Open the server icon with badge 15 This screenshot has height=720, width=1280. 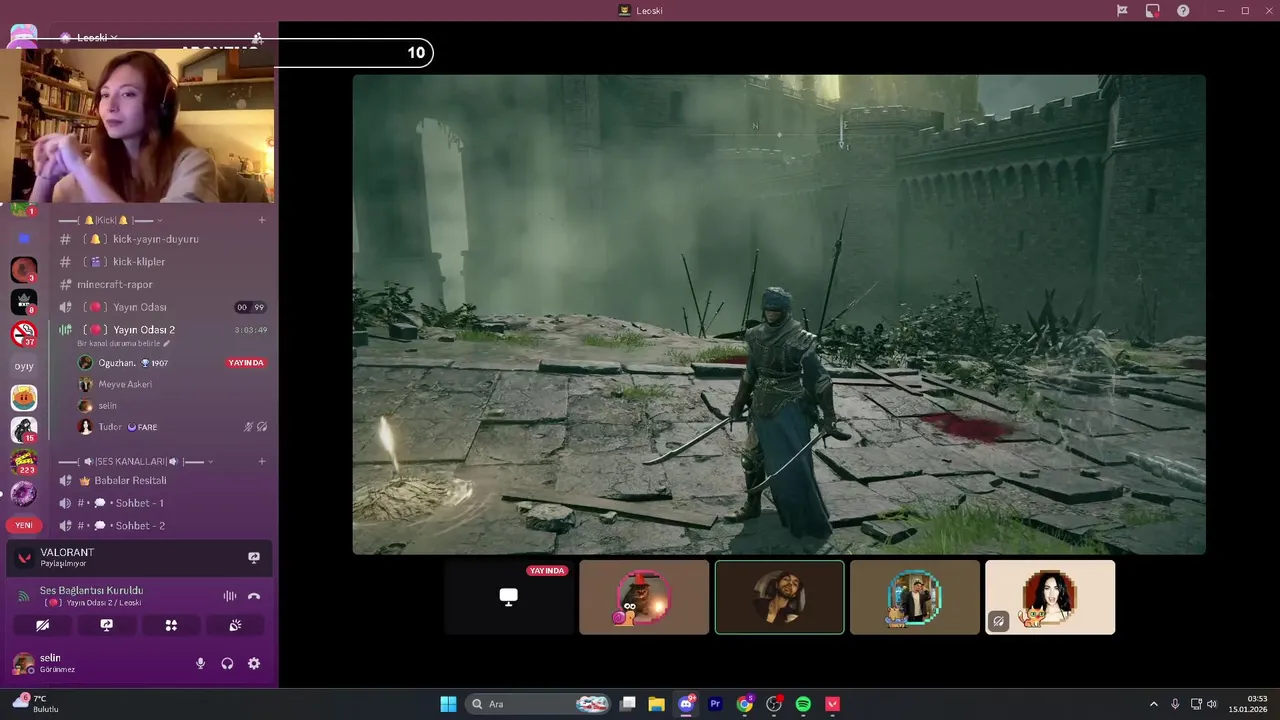click(24, 430)
